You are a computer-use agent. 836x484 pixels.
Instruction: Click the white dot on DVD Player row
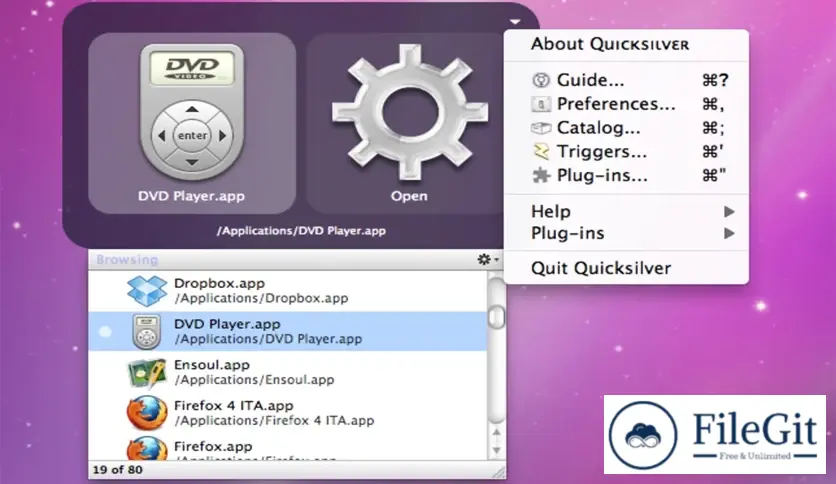106,332
